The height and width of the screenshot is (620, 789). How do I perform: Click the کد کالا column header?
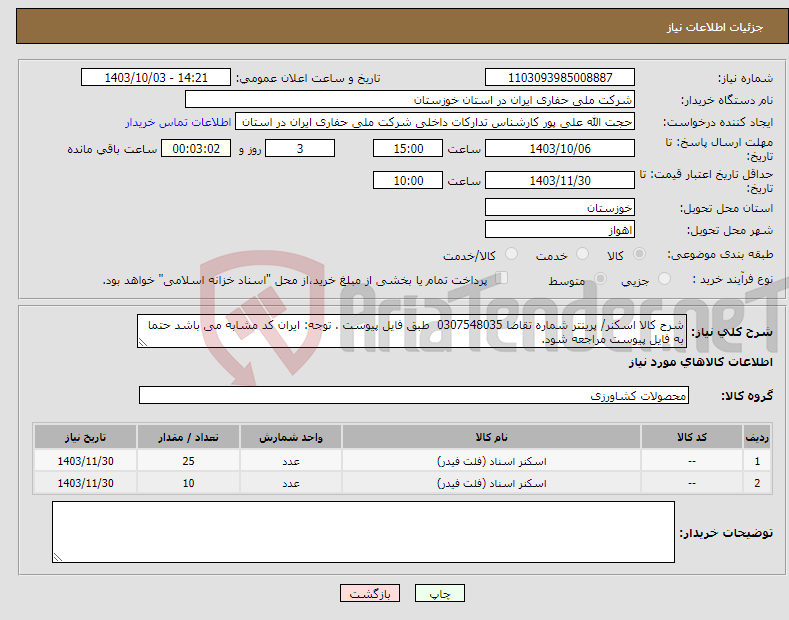[692, 437]
